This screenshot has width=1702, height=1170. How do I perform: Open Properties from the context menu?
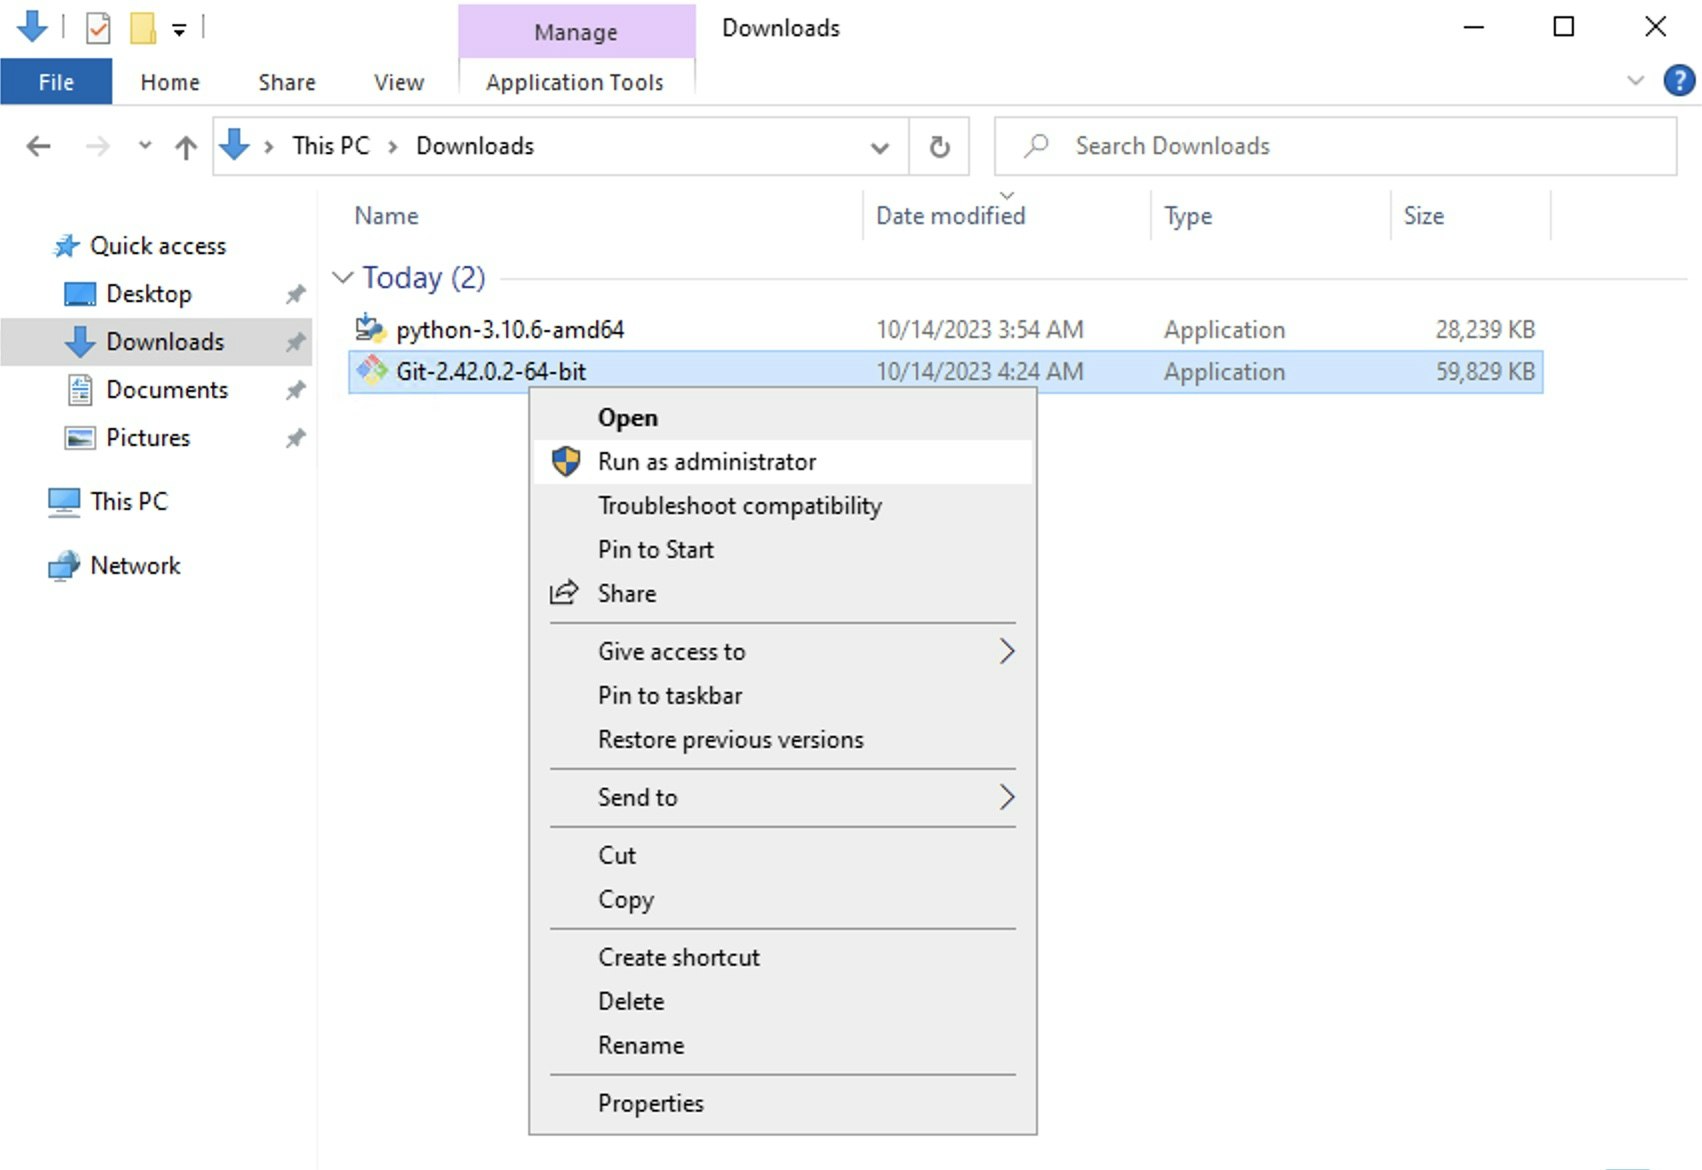click(783, 1104)
